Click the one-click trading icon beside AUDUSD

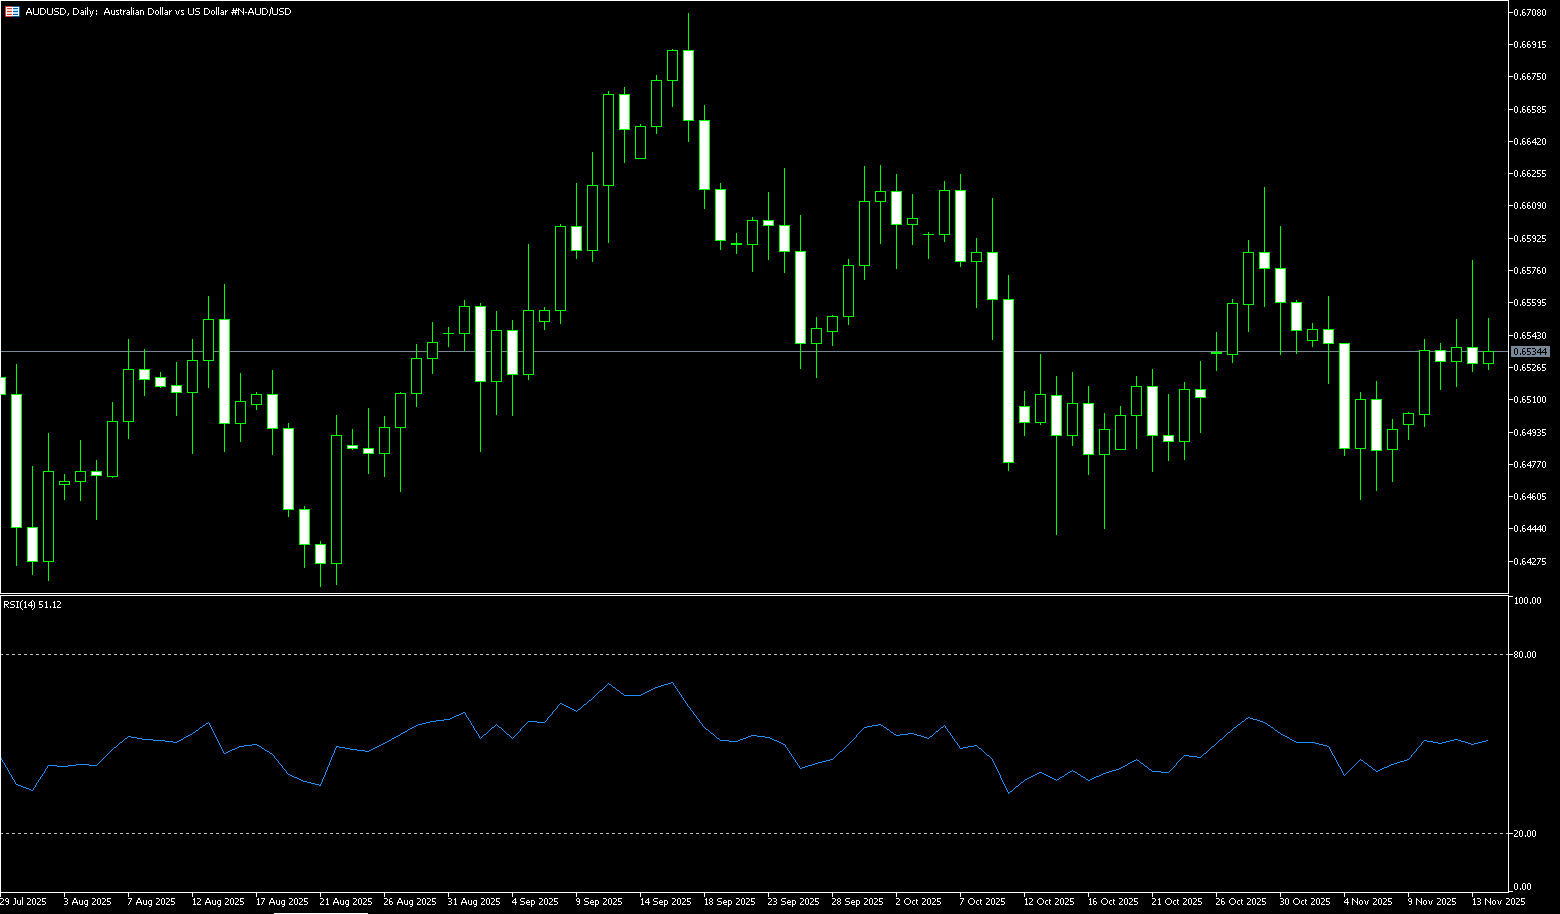click(12, 12)
